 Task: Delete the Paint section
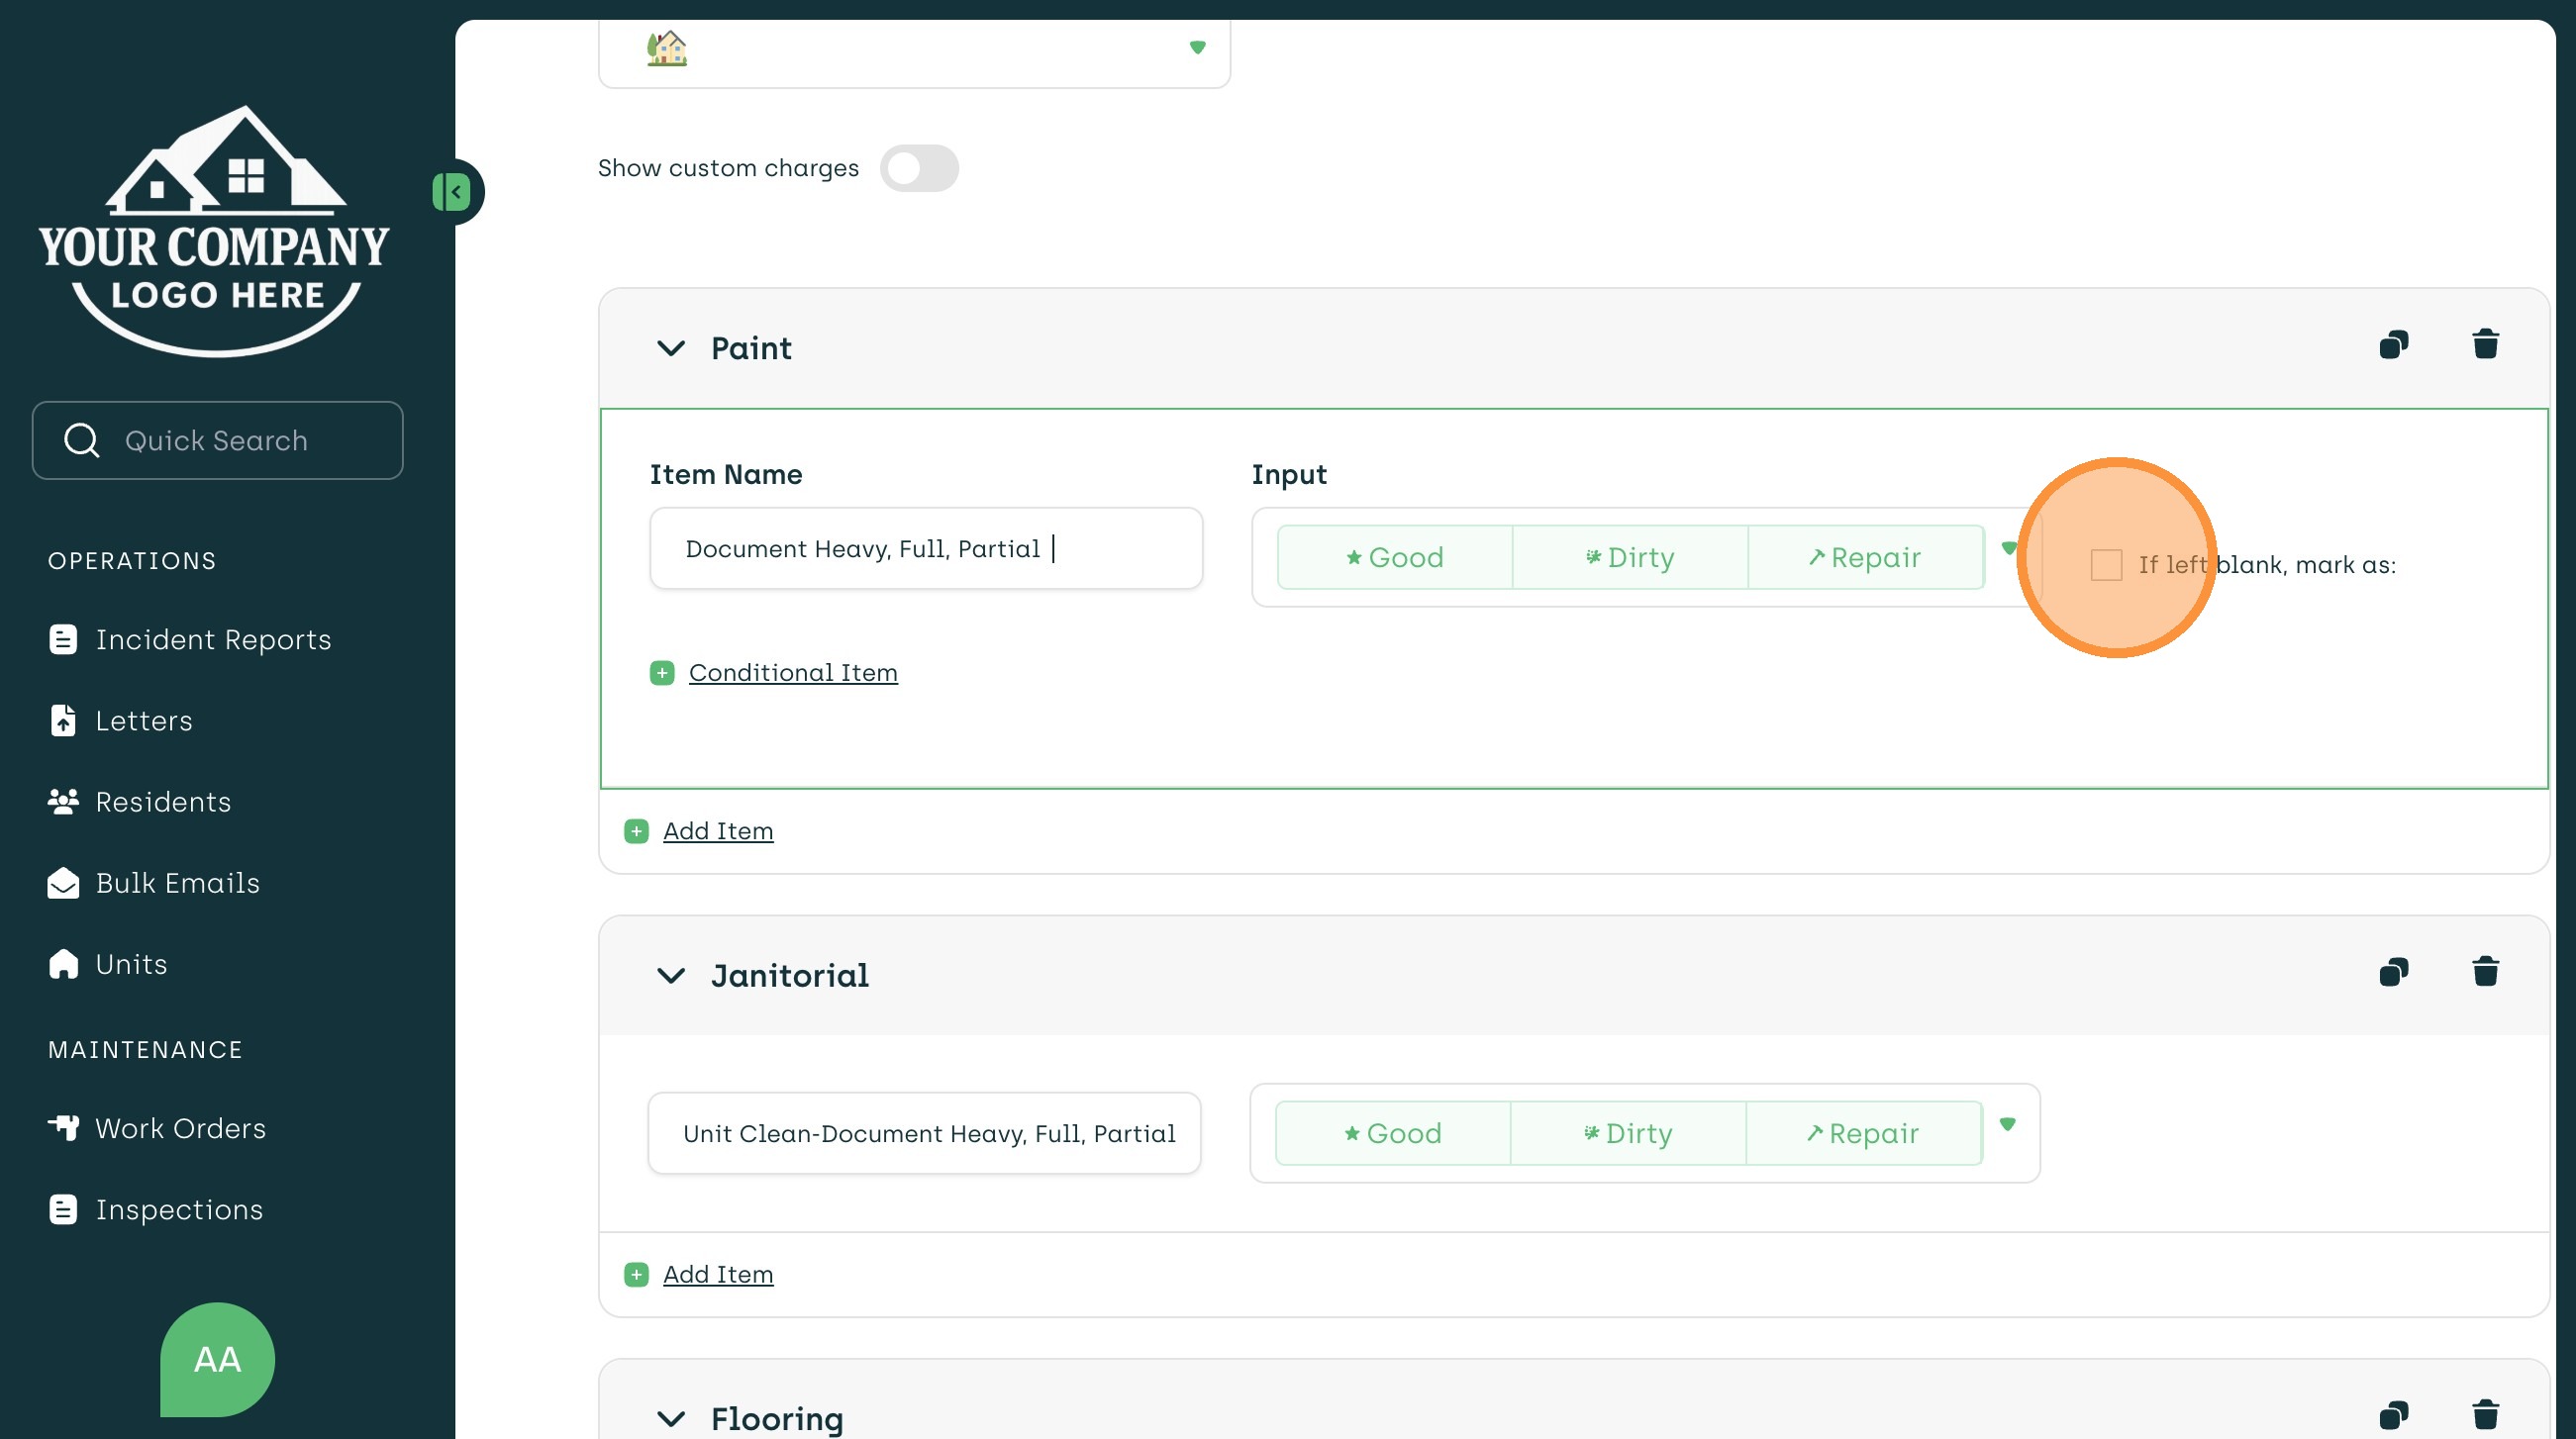[2485, 345]
